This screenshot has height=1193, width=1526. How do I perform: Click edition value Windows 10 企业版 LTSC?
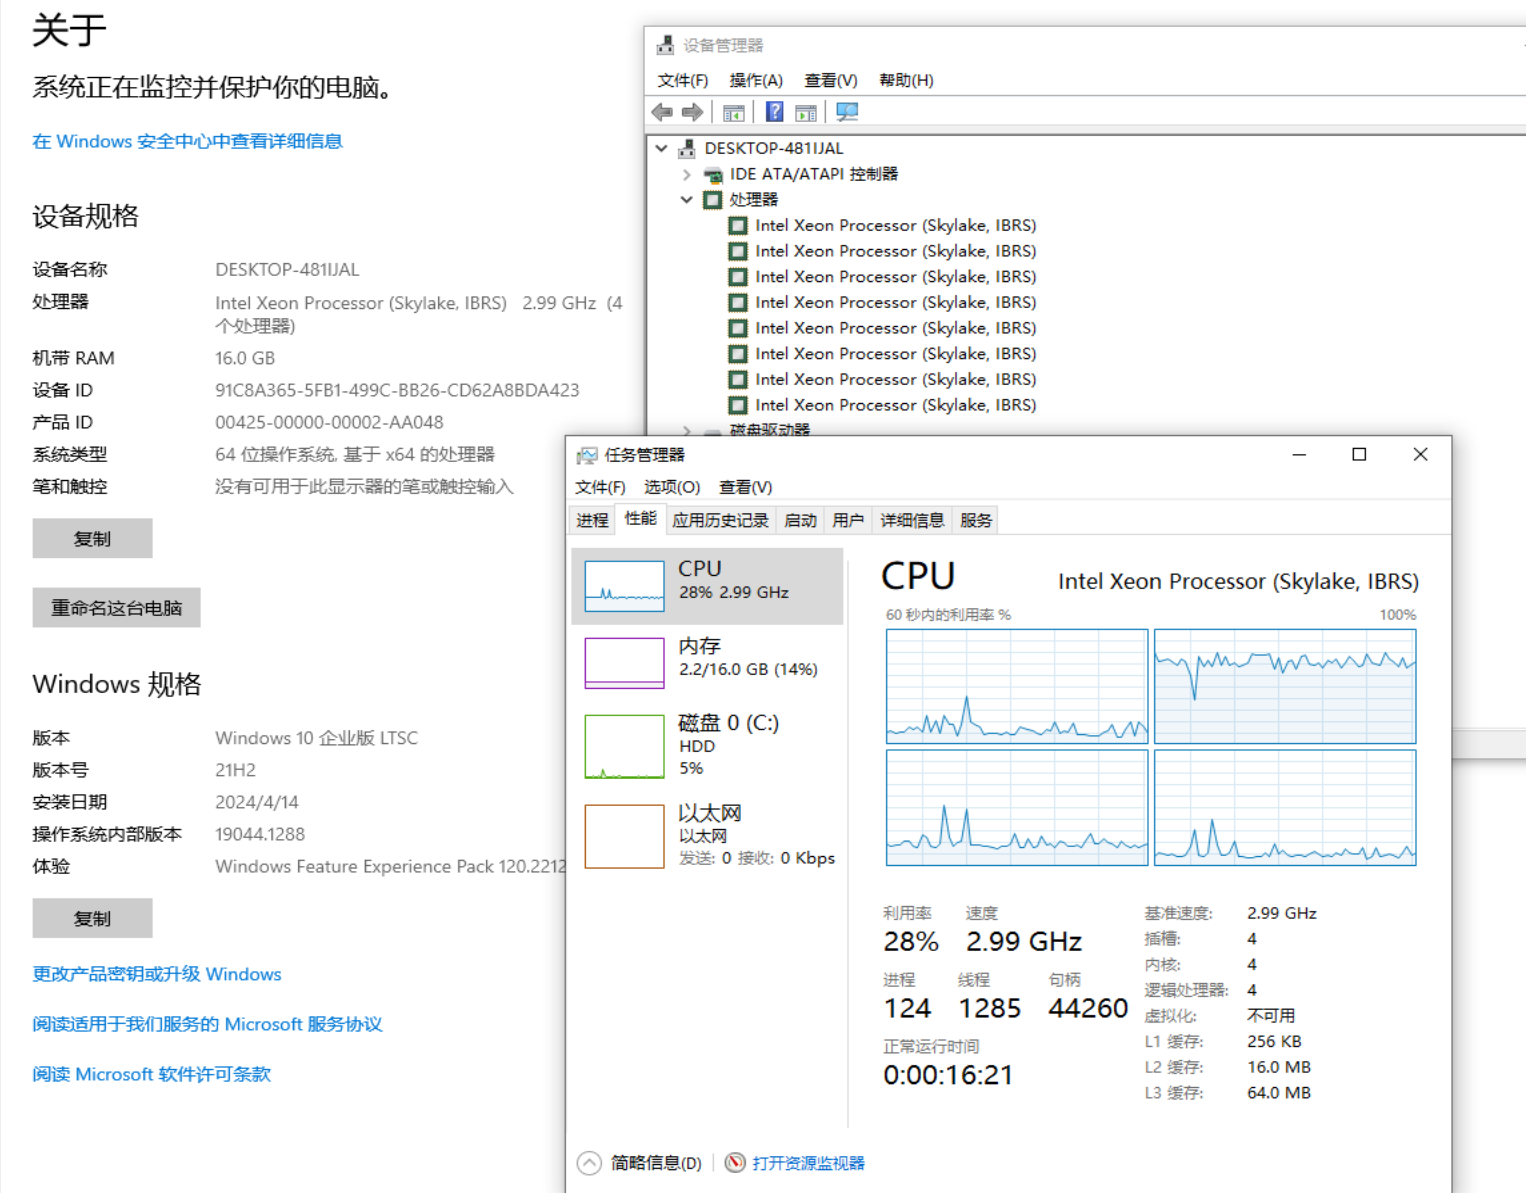coord(316,738)
